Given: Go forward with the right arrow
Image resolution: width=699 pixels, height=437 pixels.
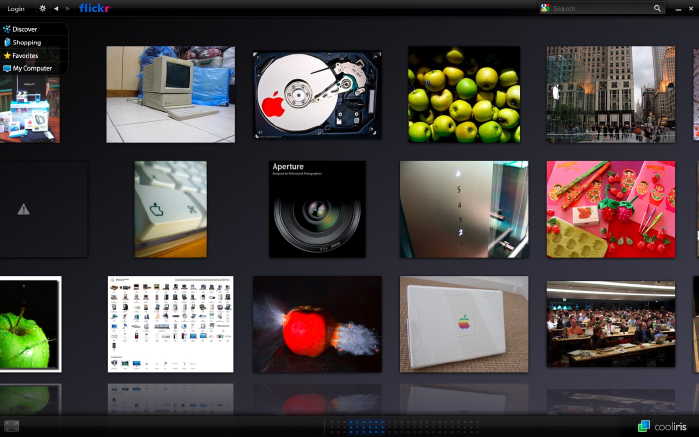Looking at the screenshot, I should [x=67, y=8].
